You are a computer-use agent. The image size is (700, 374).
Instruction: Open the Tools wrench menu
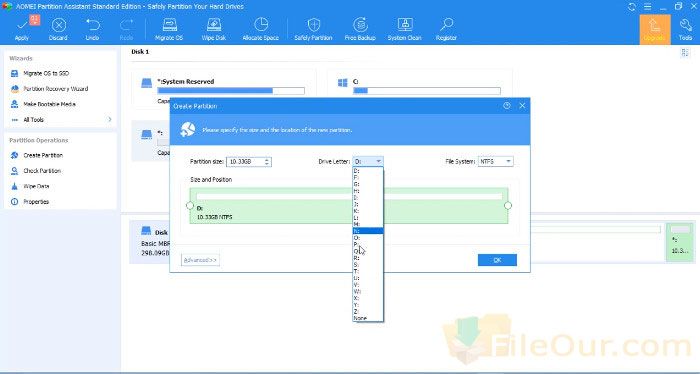pos(685,29)
